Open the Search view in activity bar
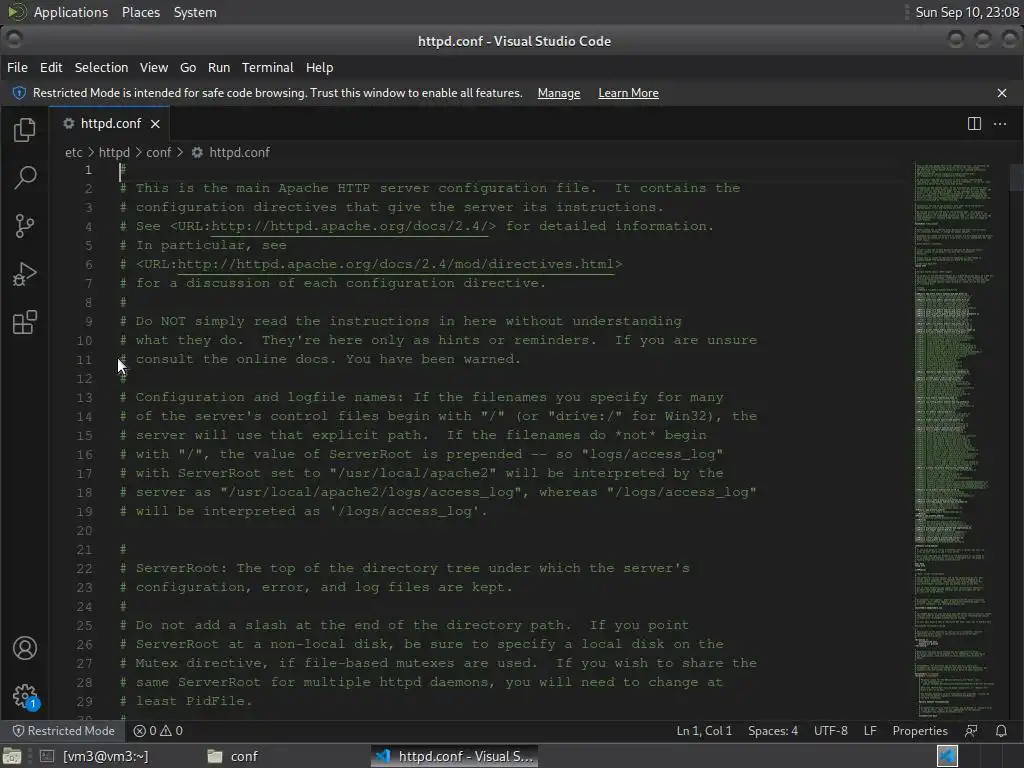This screenshot has height=768, width=1024. tap(25, 177)
